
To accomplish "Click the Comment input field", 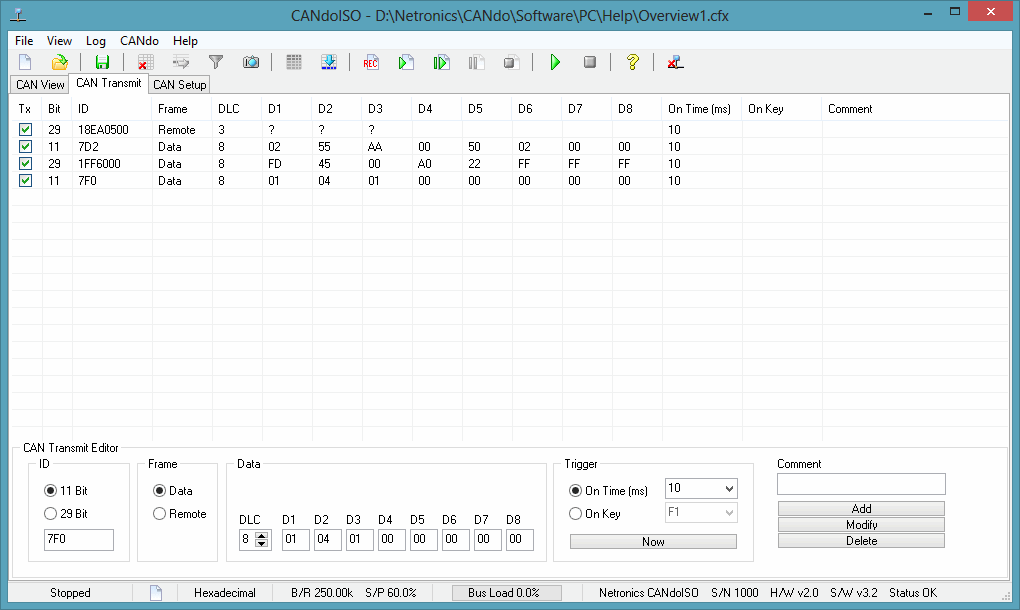I will pyautogui.click(x=861, y=484).
